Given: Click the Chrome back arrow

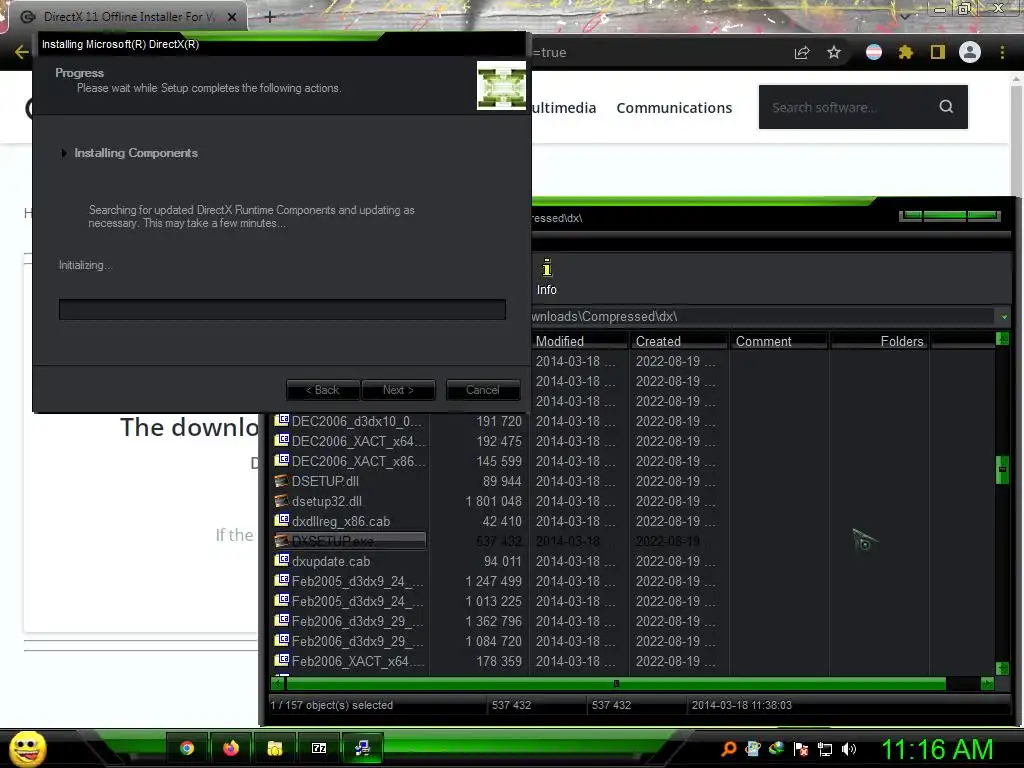Looking at the screenshot, I should click(x=22, y=52).
